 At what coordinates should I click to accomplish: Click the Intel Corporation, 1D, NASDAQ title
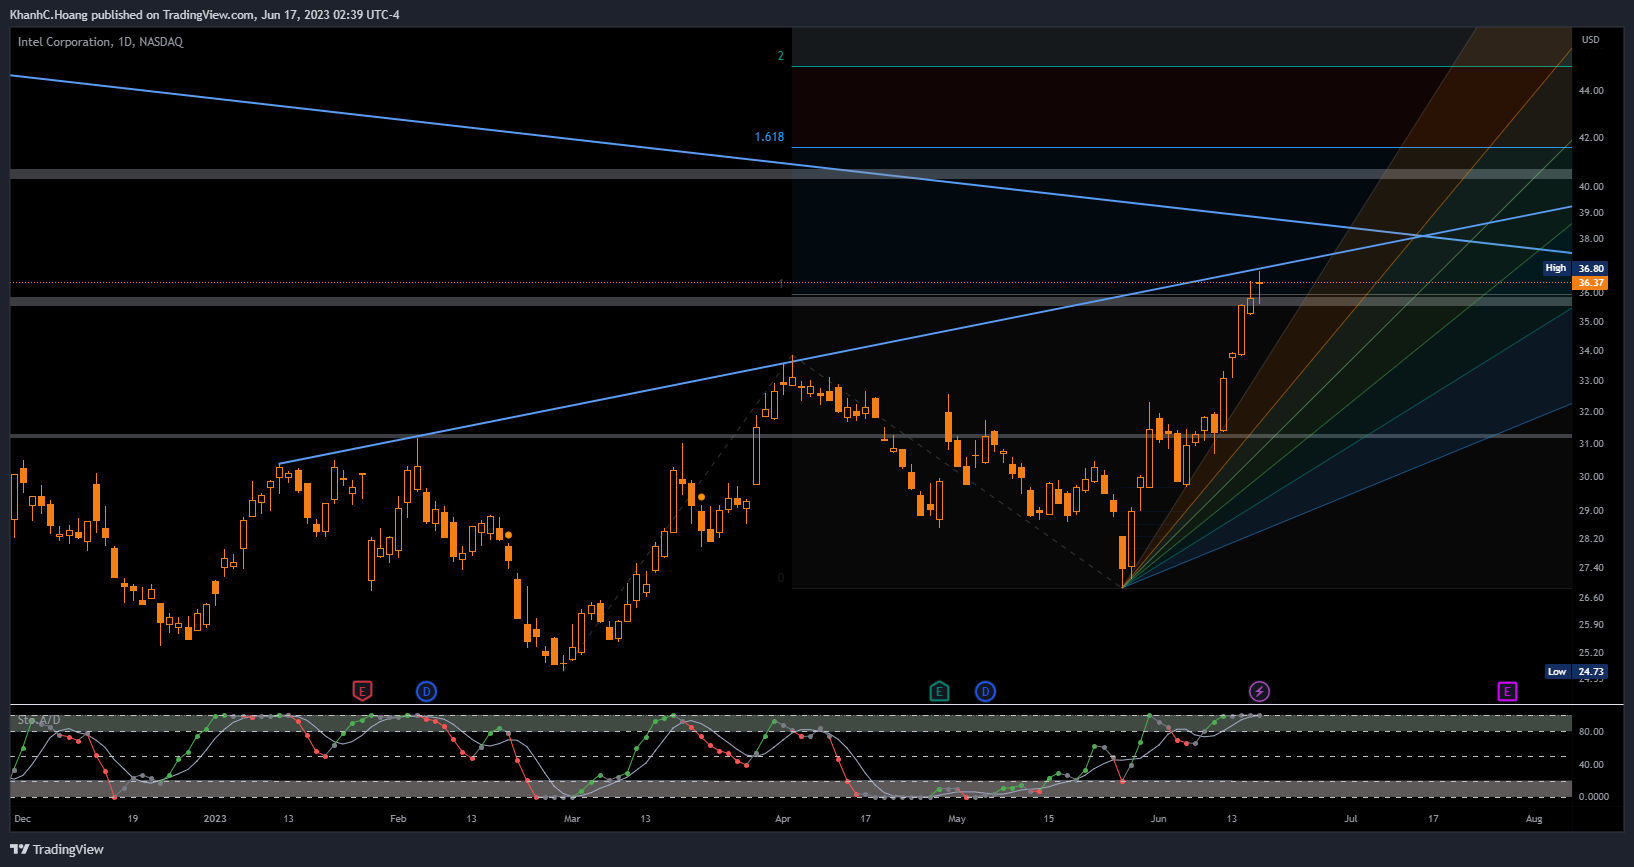click(x=100, y=42)
